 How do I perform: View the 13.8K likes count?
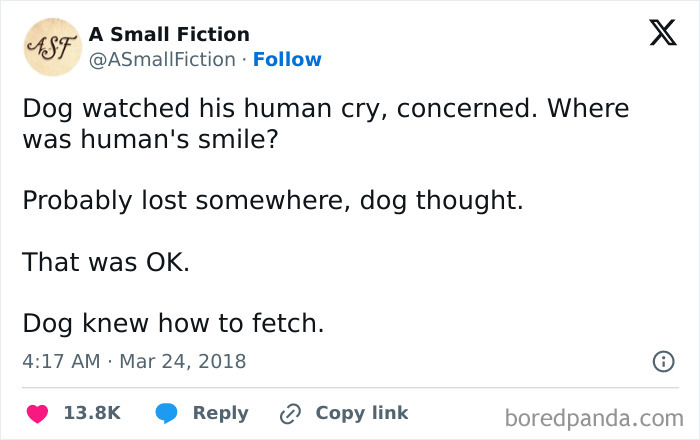pos(92,413)
